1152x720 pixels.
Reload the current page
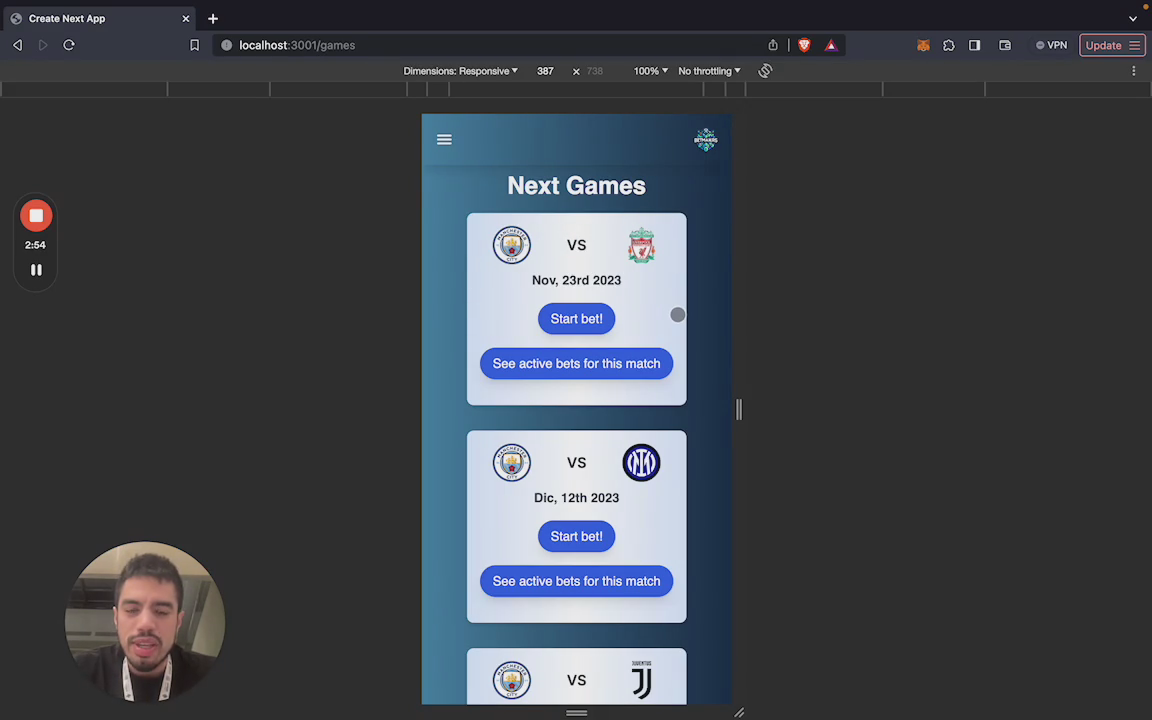pos(69,46)
